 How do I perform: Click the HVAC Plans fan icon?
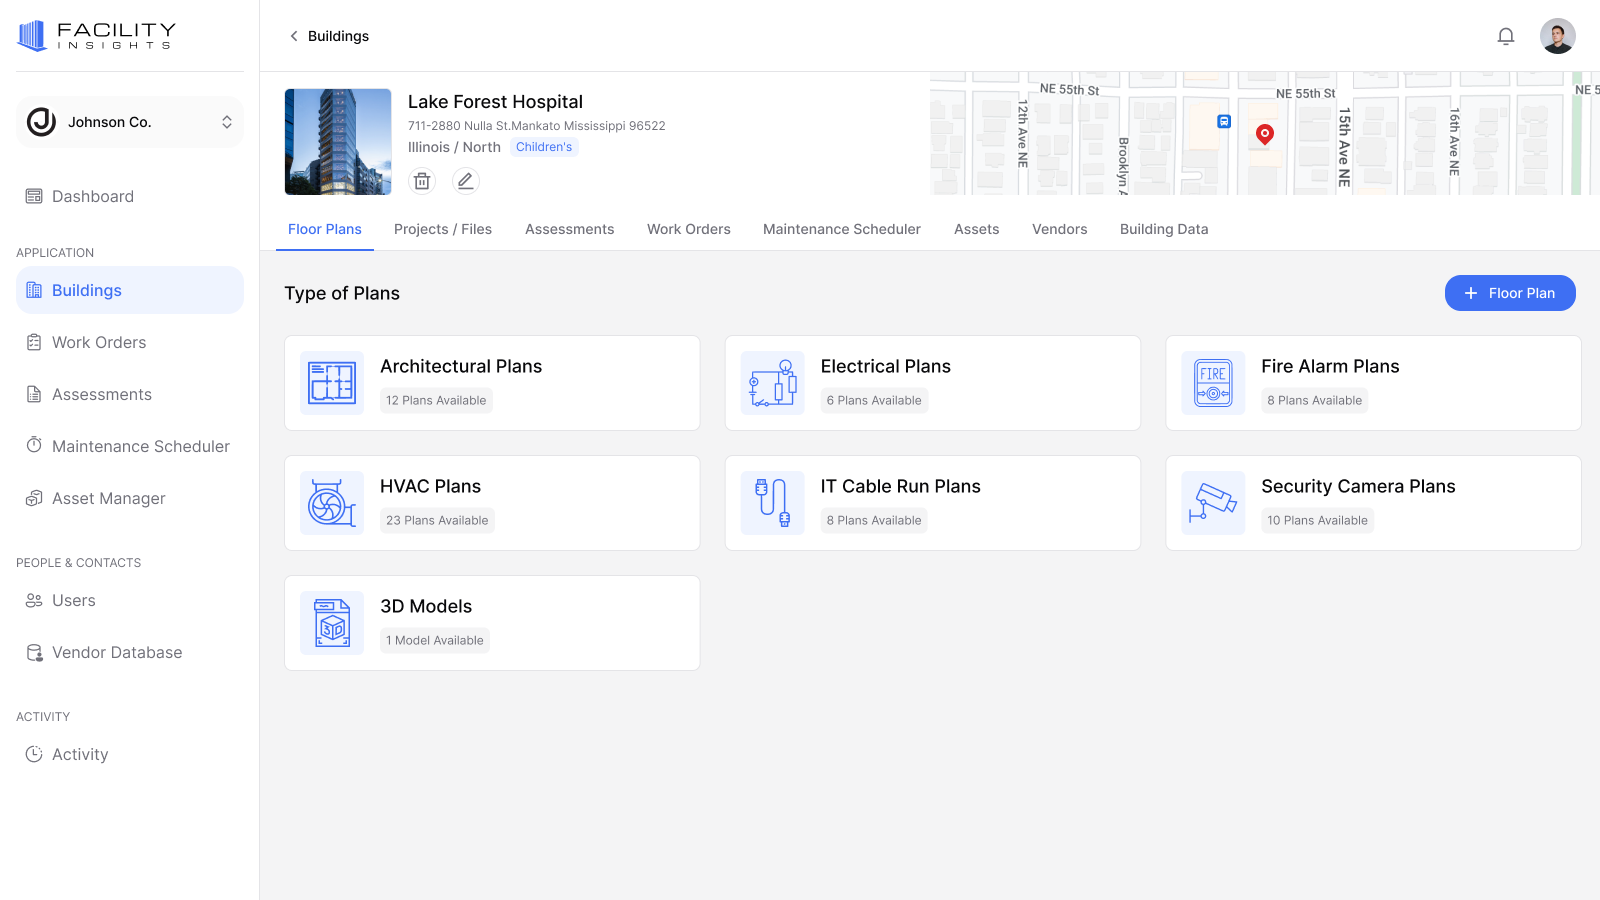coord(331,503)
